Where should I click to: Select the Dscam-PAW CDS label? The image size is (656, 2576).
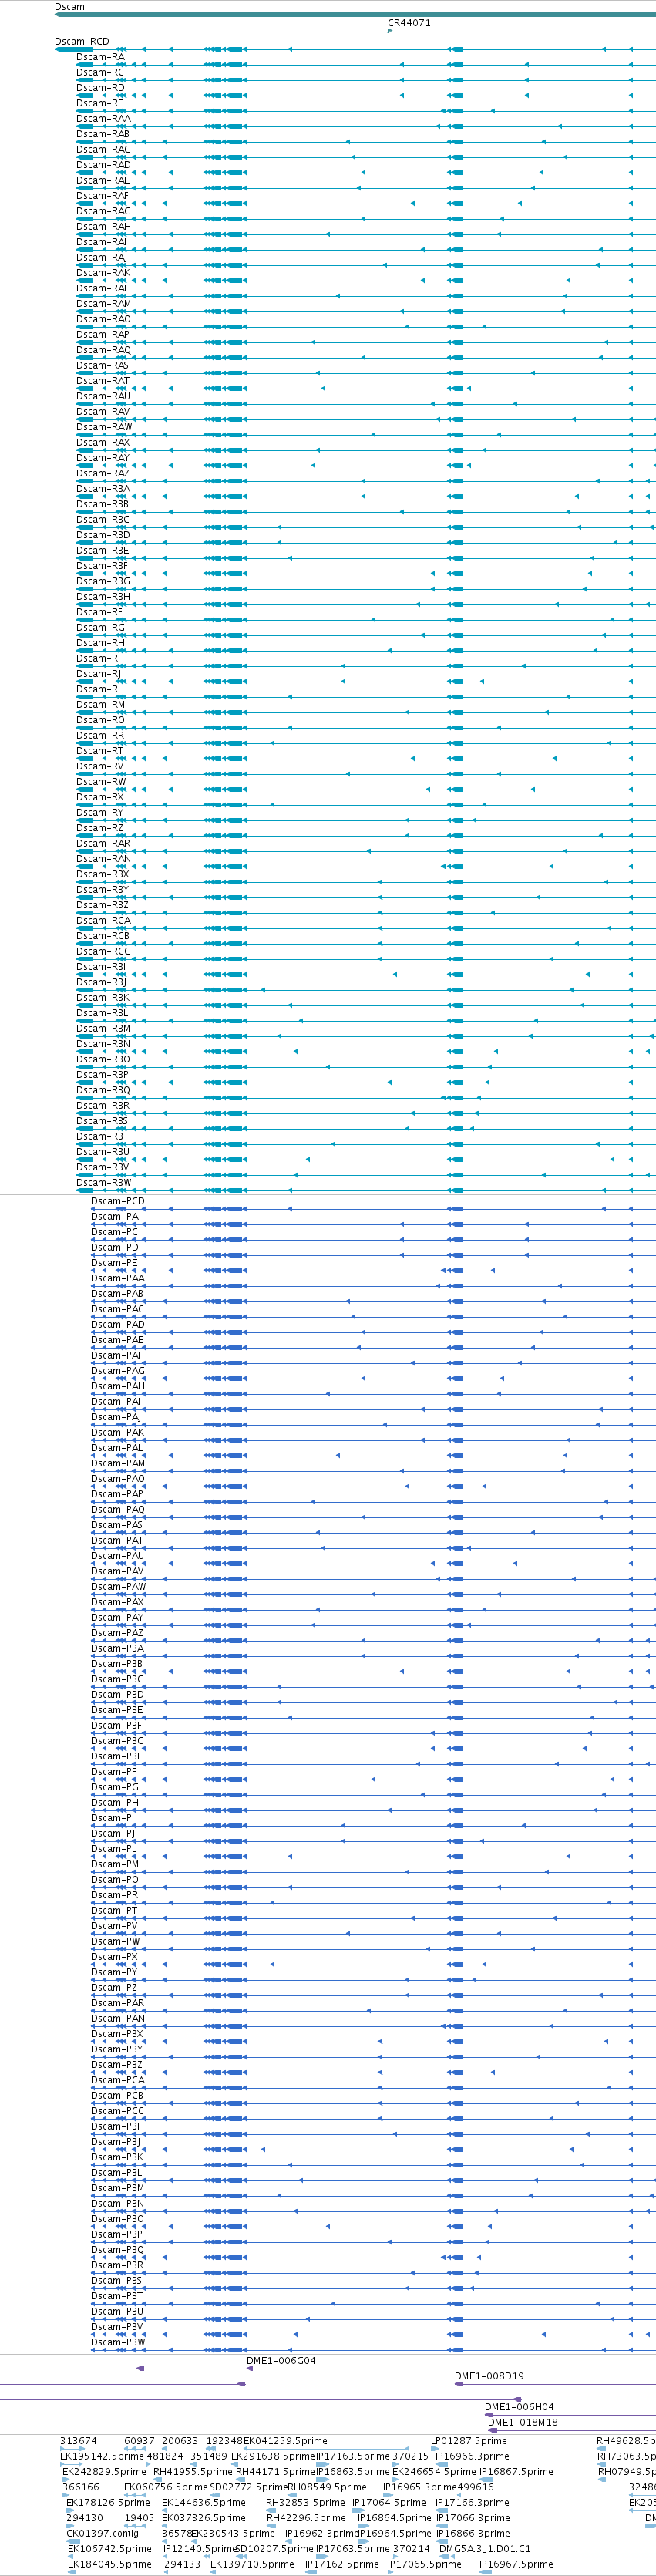tap(118, 1587)
